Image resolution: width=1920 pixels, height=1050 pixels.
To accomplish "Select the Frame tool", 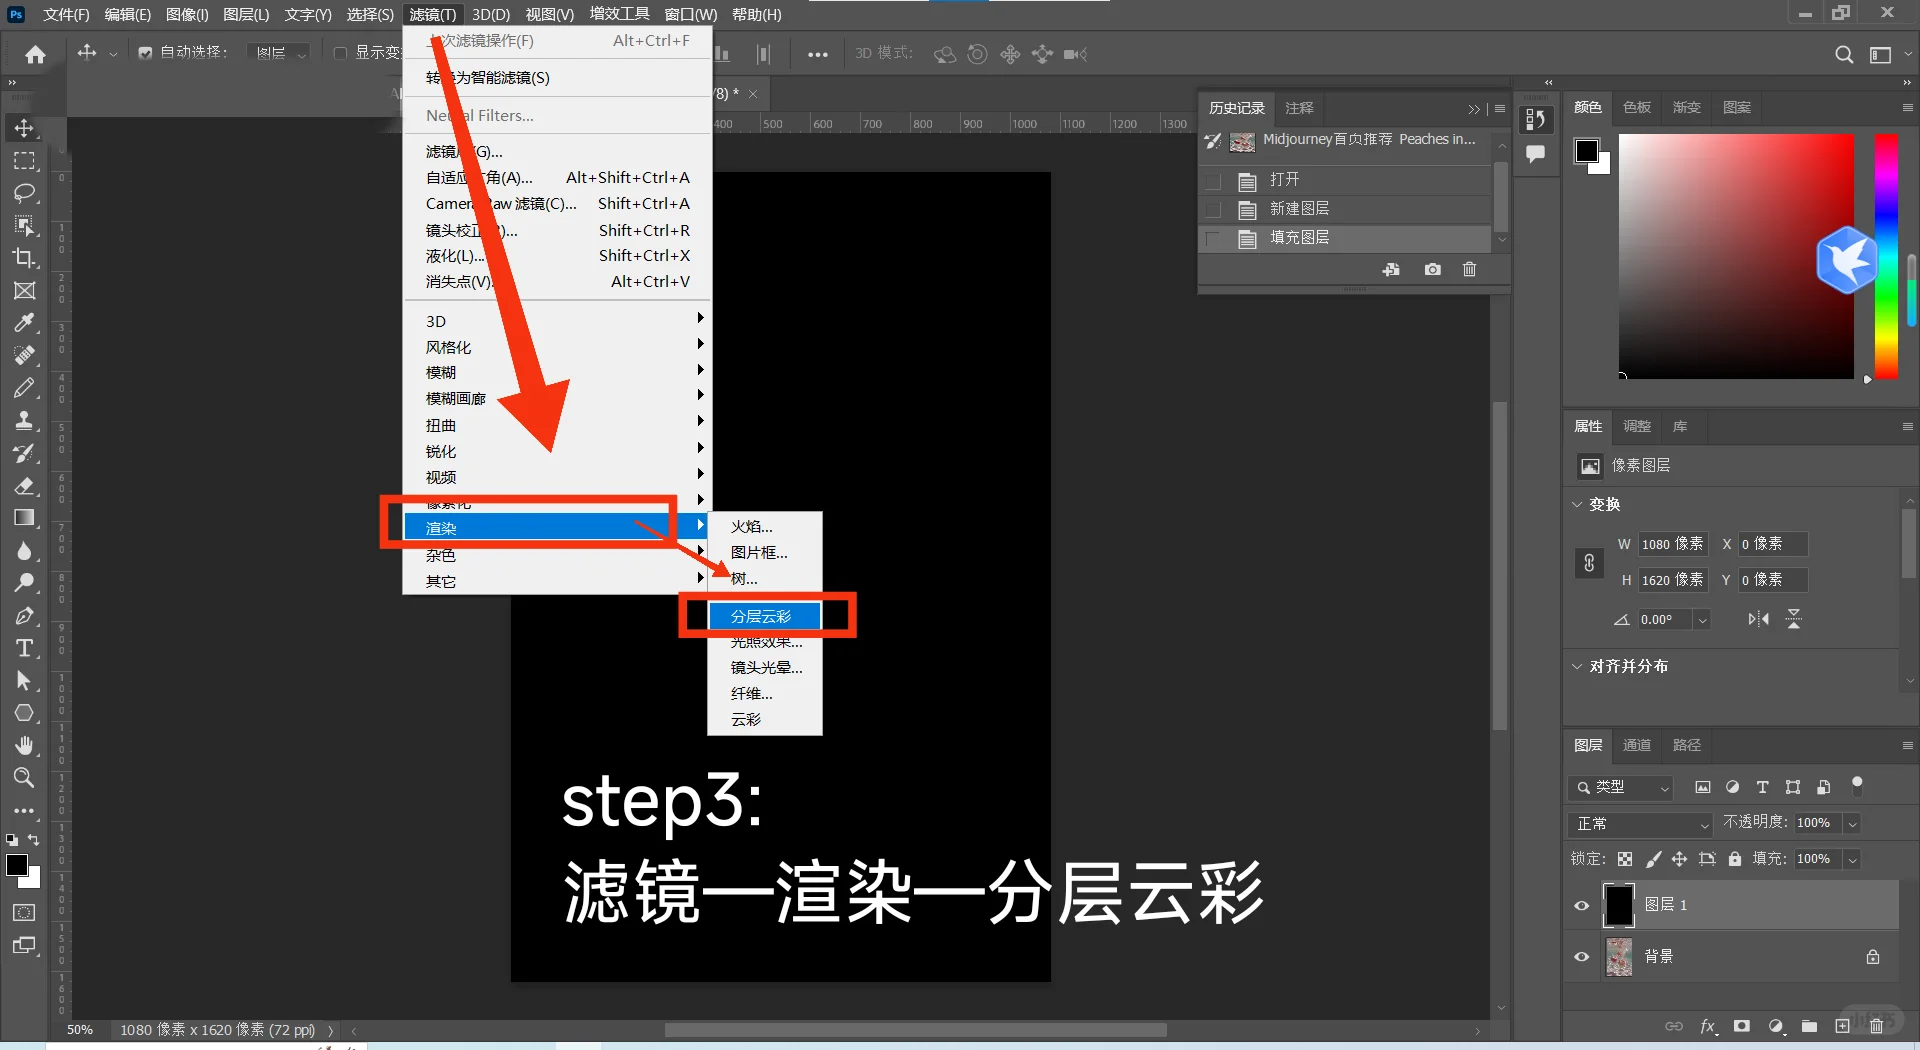I will pyautogui.click(x=24, y=291).
